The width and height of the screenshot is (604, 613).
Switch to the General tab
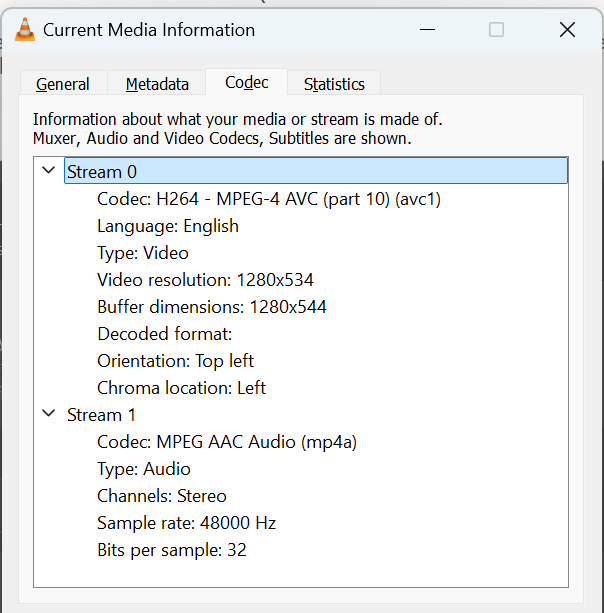pos(62,84)
